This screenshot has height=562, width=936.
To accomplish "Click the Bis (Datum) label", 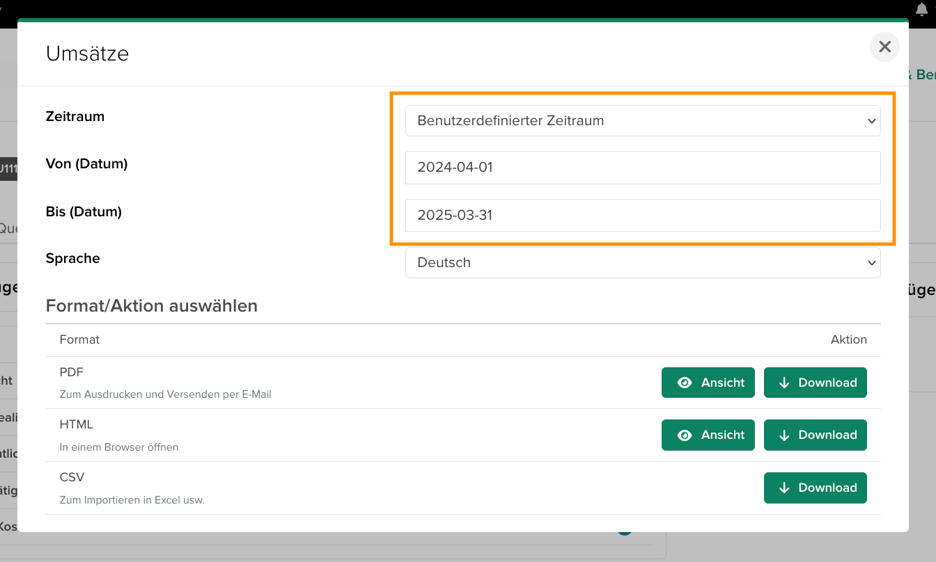I will [x=84, y=211].
